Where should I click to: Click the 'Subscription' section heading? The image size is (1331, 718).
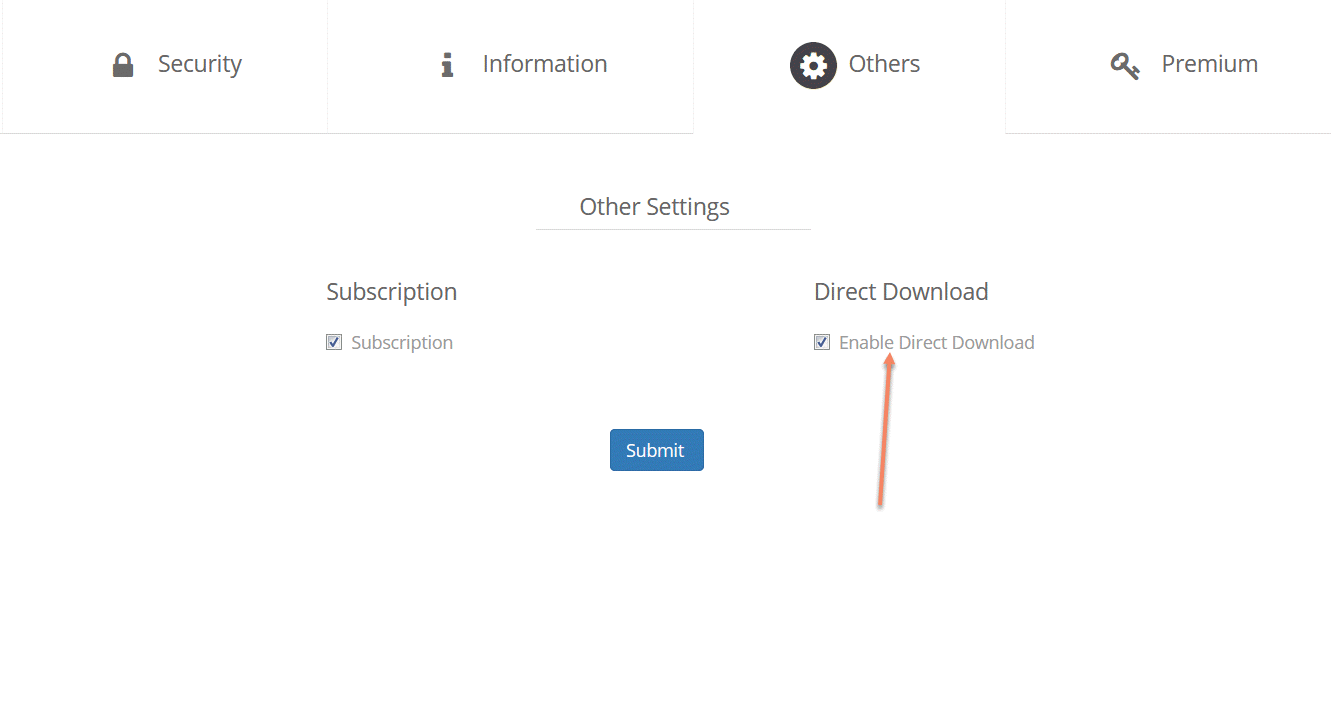pos(391,292)
